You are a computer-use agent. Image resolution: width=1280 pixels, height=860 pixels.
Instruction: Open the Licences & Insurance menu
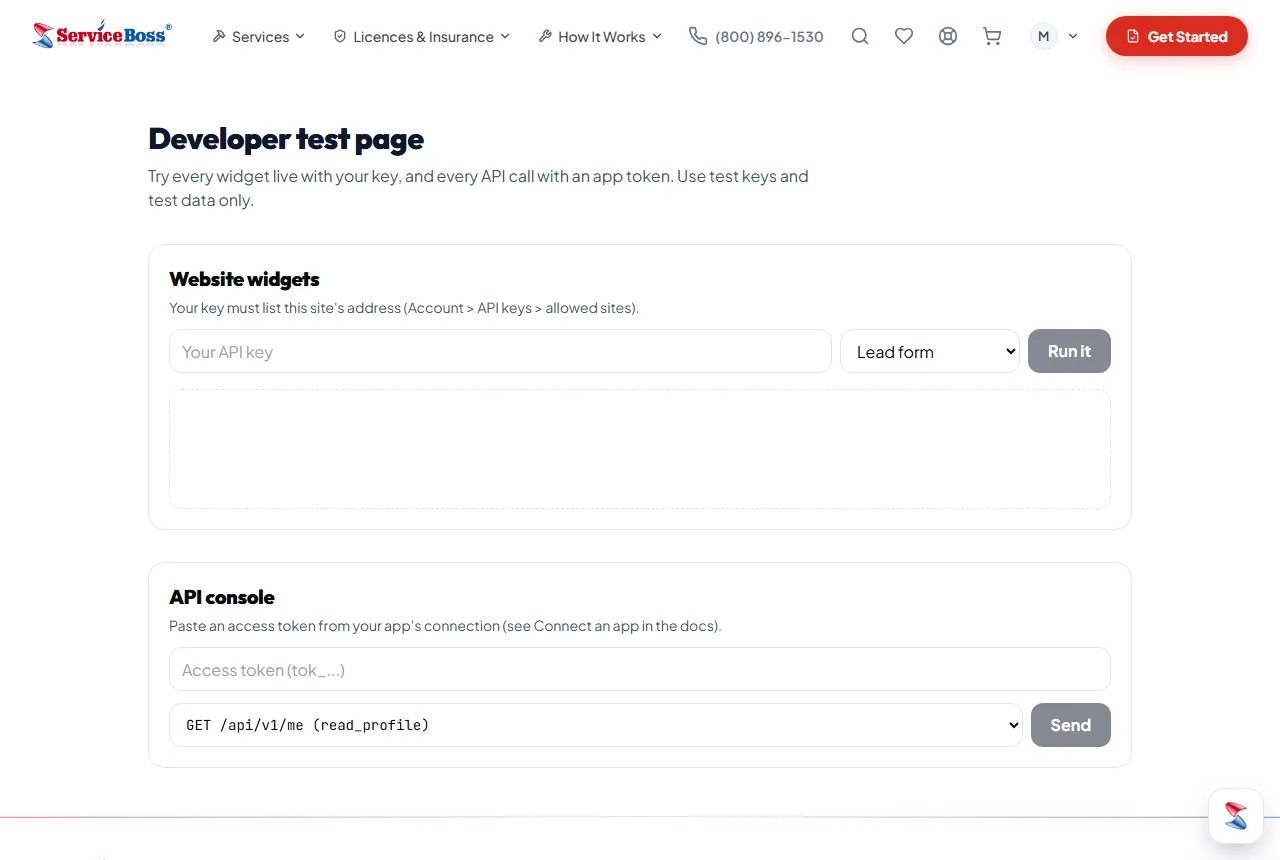pos(422,36)
